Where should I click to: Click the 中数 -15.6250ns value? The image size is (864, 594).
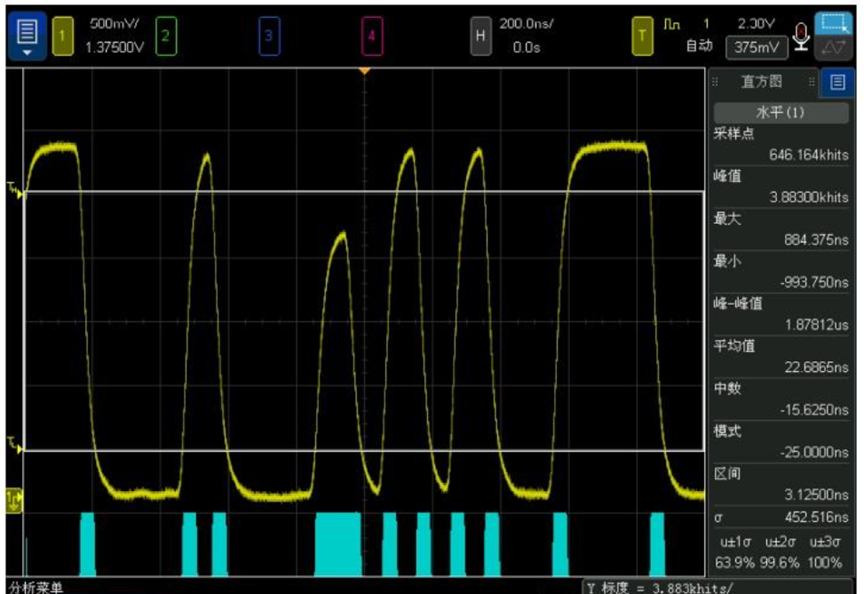point(814,409)
